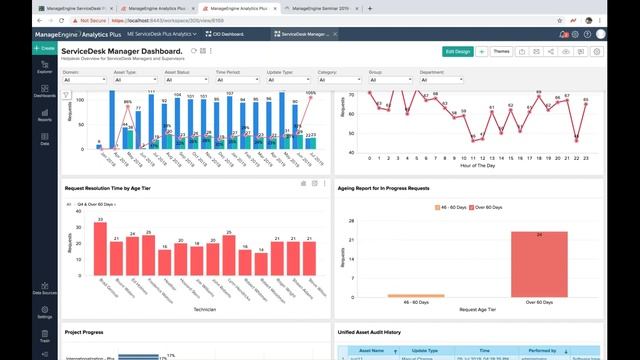The width and height of the screenshot is (640, 360).
Task: Click the Time column header in audit table
Action: (x=484, y=351)
